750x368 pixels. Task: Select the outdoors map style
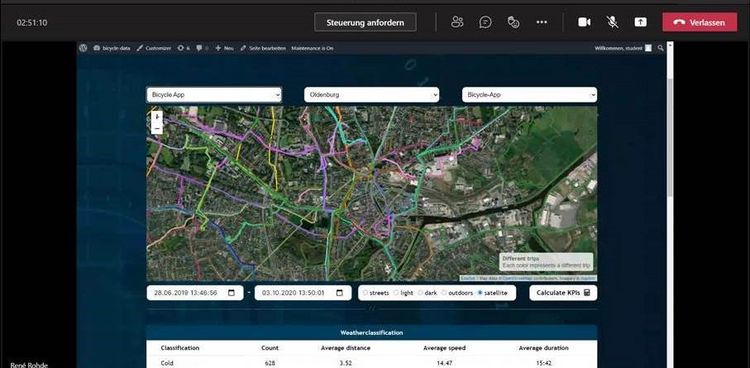tap(457, 293)
